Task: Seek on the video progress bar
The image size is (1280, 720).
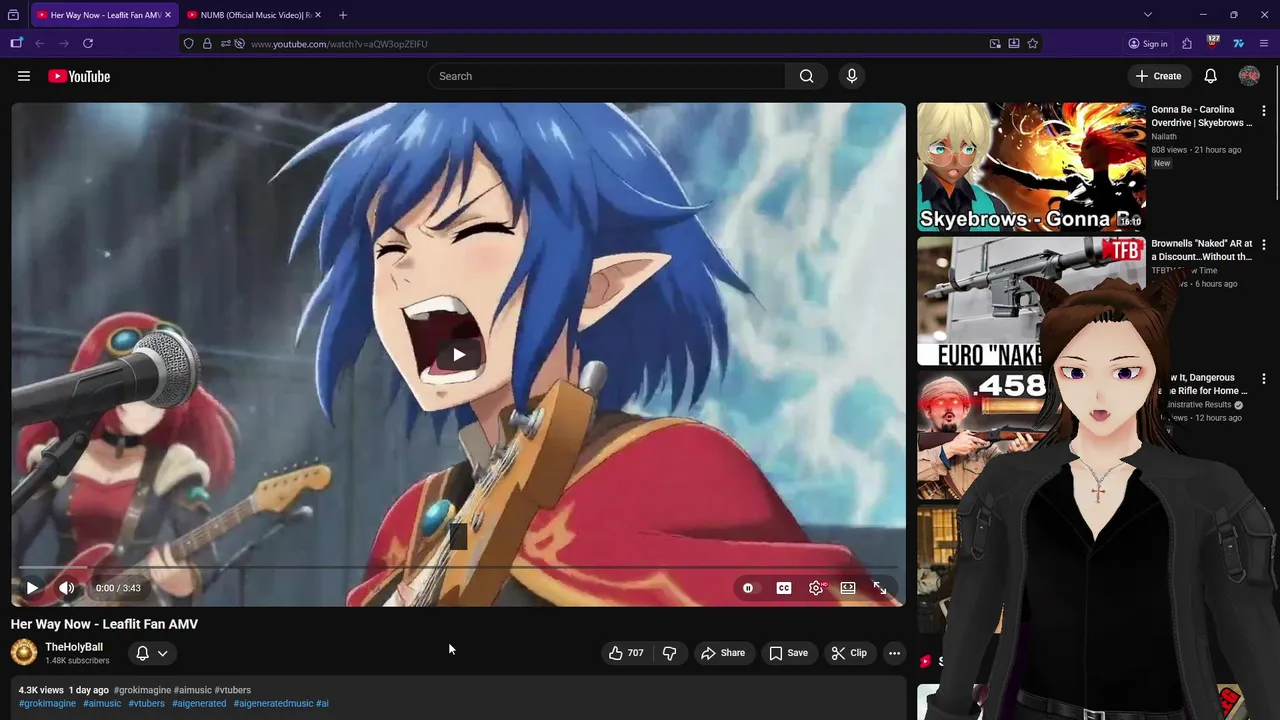Action: (x=458, y=568)
